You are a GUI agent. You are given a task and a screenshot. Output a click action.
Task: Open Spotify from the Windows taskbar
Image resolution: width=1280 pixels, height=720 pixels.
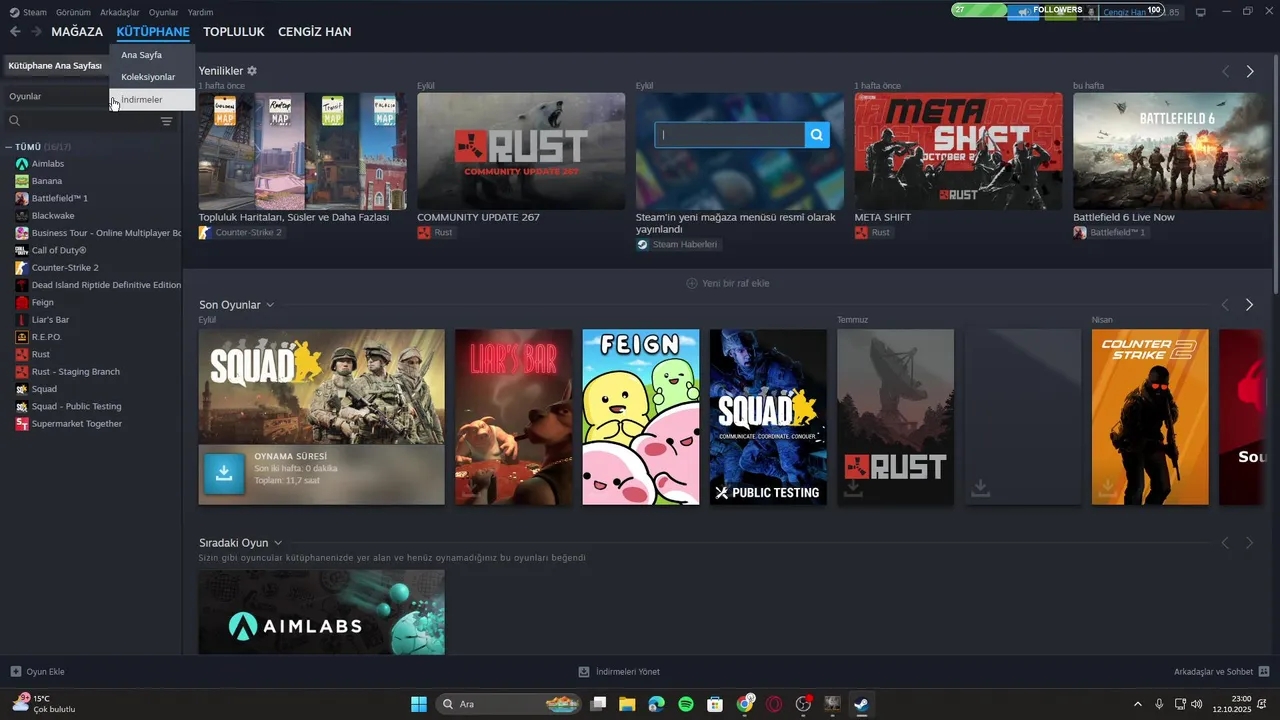click(x=686, y=704)
